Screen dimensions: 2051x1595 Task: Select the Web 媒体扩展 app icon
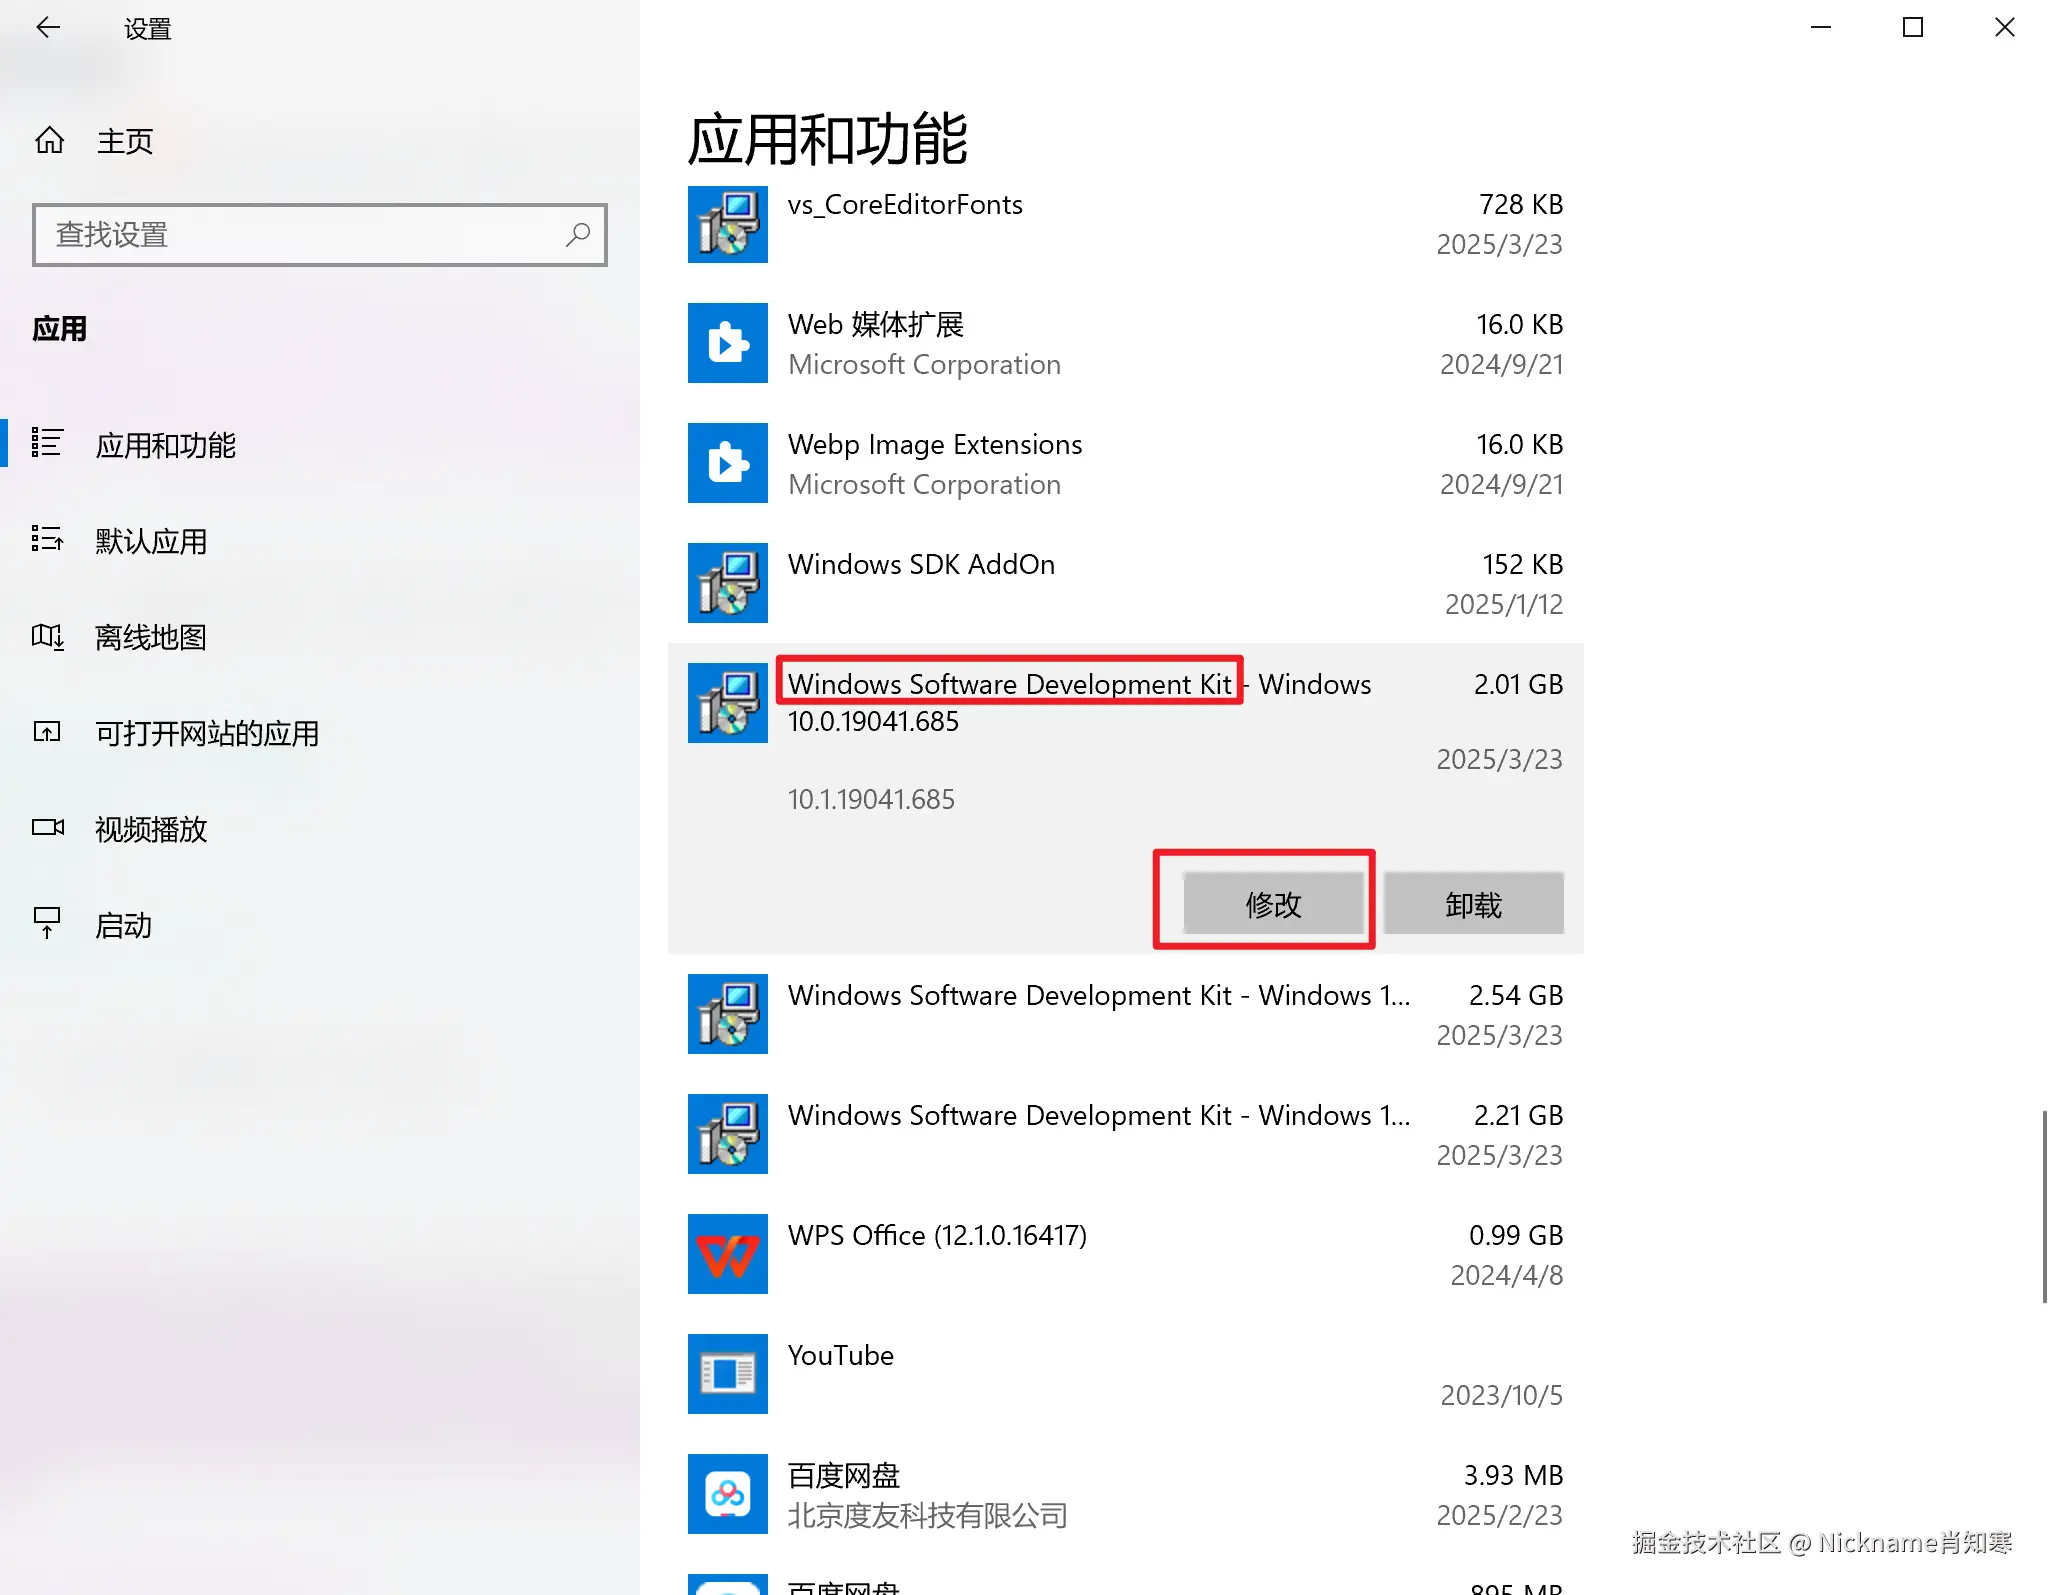click(x=728, y=343)
